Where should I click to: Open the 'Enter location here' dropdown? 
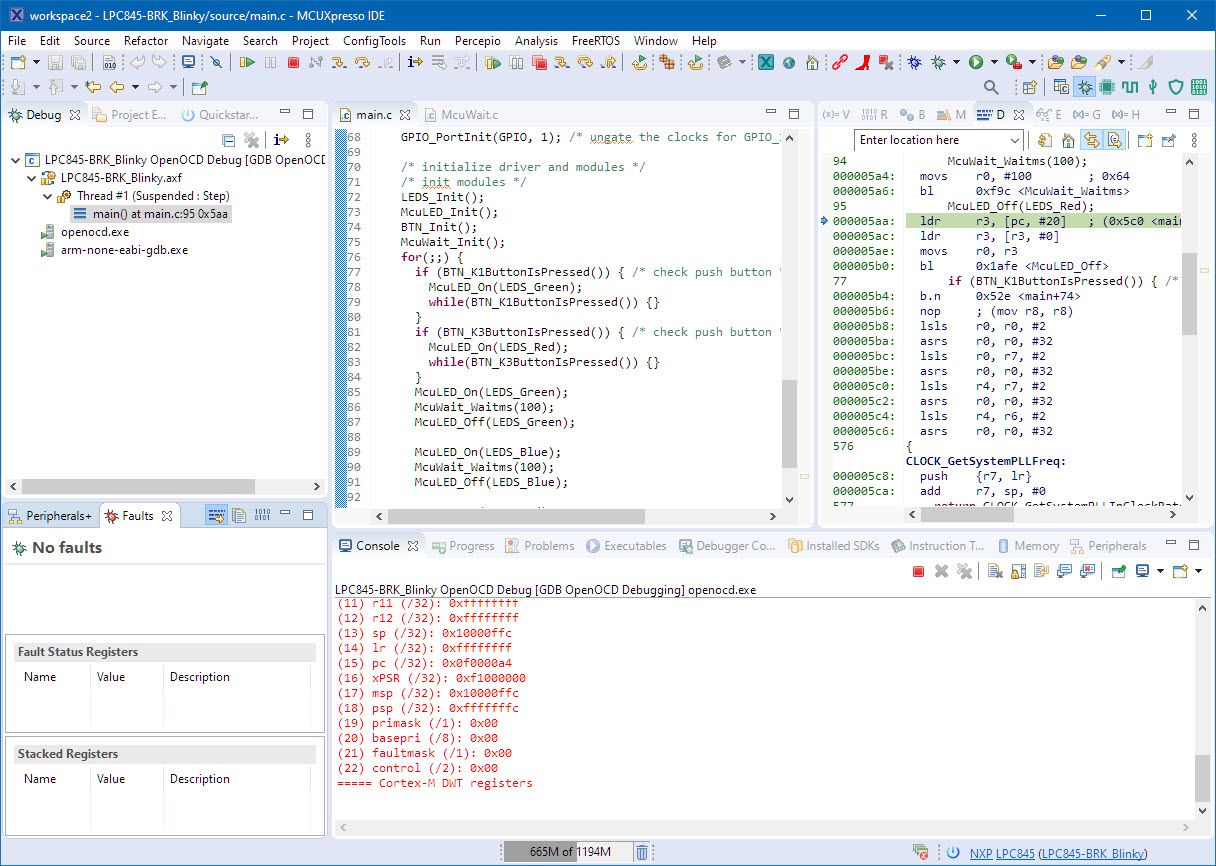(x=1016, y=141)
